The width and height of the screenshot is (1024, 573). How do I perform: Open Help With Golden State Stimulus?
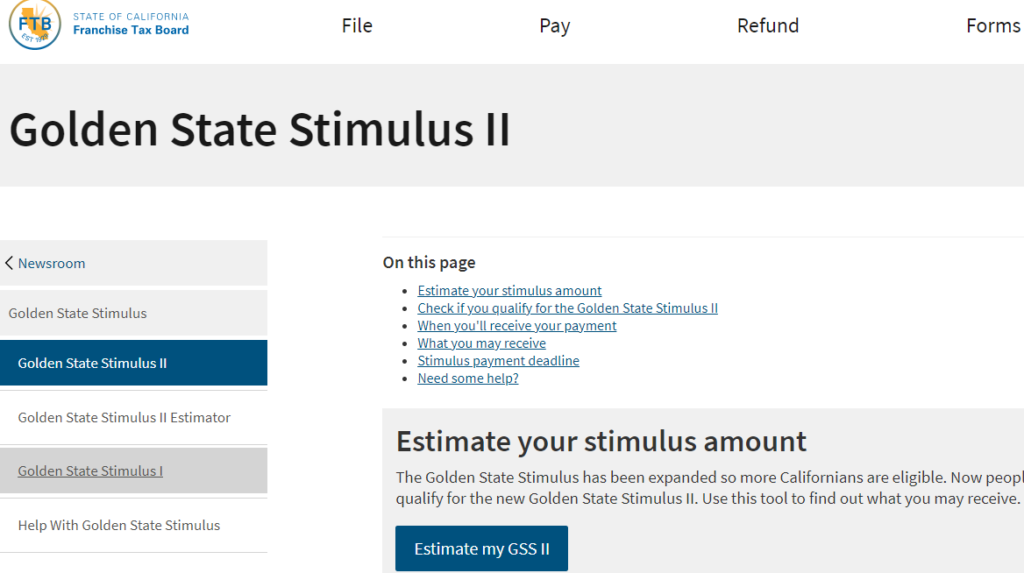119,525
